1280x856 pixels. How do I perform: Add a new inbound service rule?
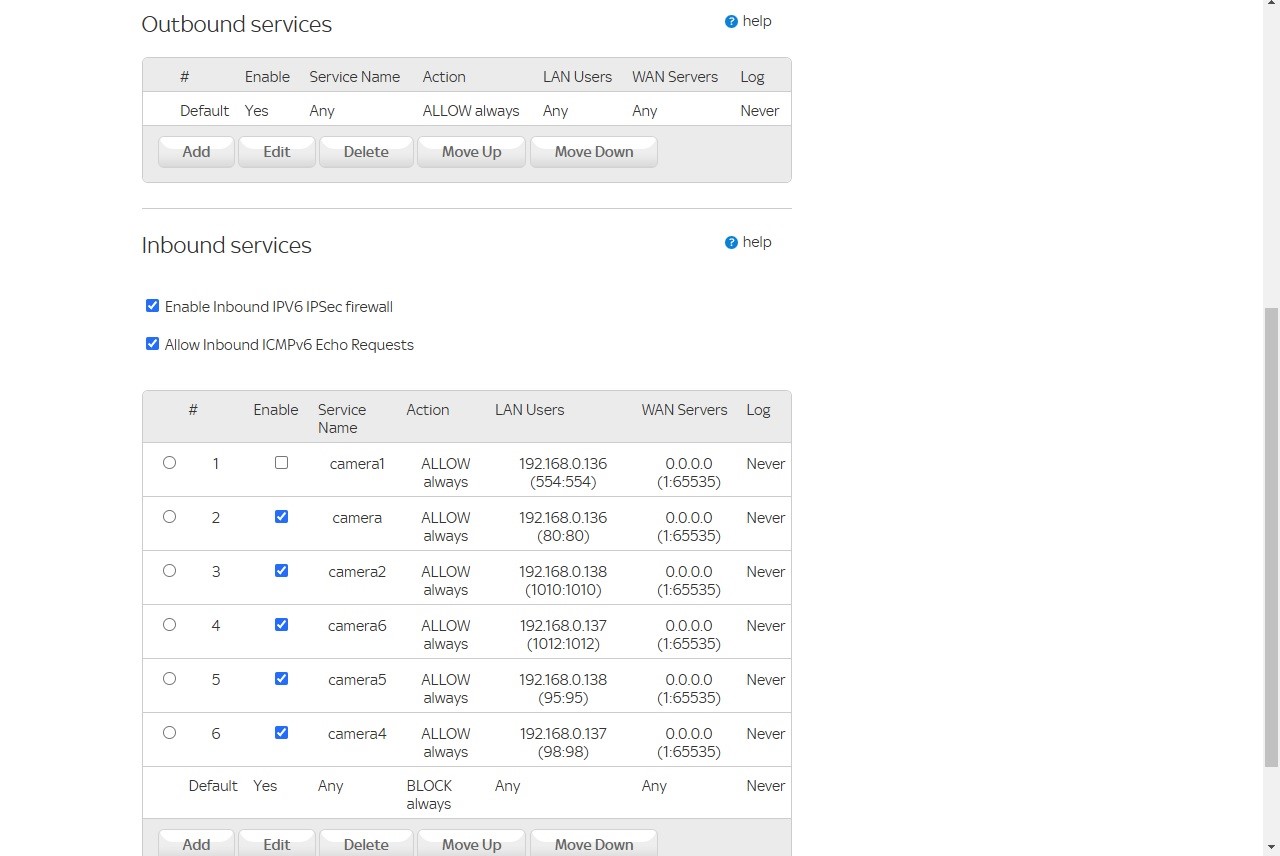pyautogui.click(x=195, y=843)
